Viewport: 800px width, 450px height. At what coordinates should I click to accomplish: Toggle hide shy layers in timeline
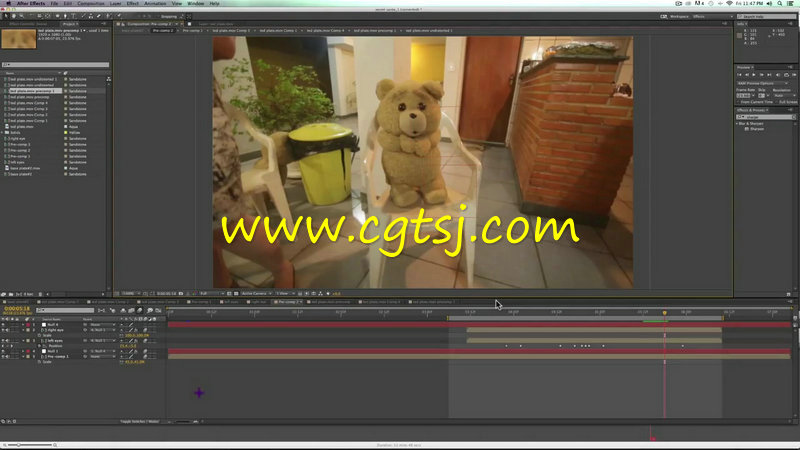pos(123,310)
